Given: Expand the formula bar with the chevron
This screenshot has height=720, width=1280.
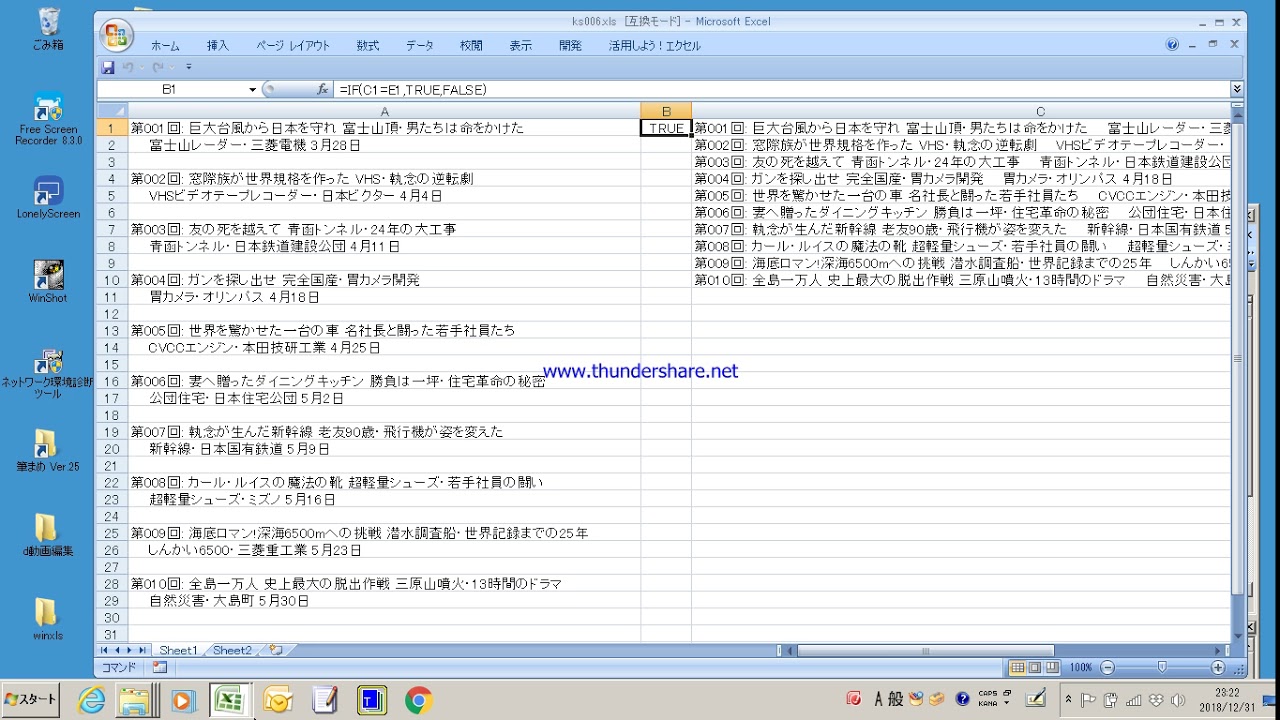Looking at the screenshot, I should point(1237,90).
